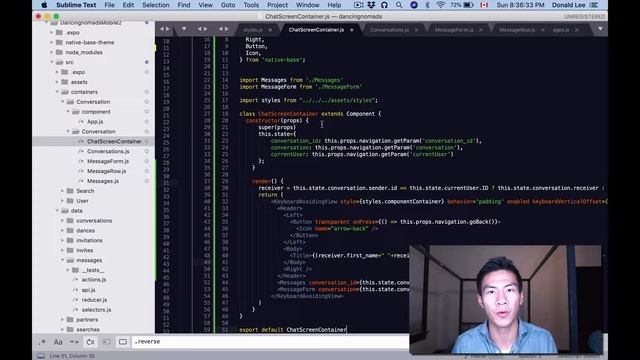This screenshot has width=640, height=360.
Task: Toggle wrap search option
Action: click(90, 342)
